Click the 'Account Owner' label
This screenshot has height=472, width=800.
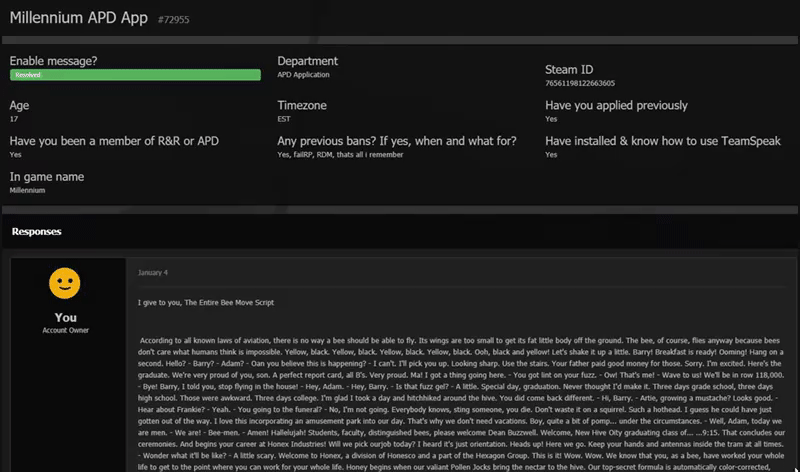click(x=66, y=330)
